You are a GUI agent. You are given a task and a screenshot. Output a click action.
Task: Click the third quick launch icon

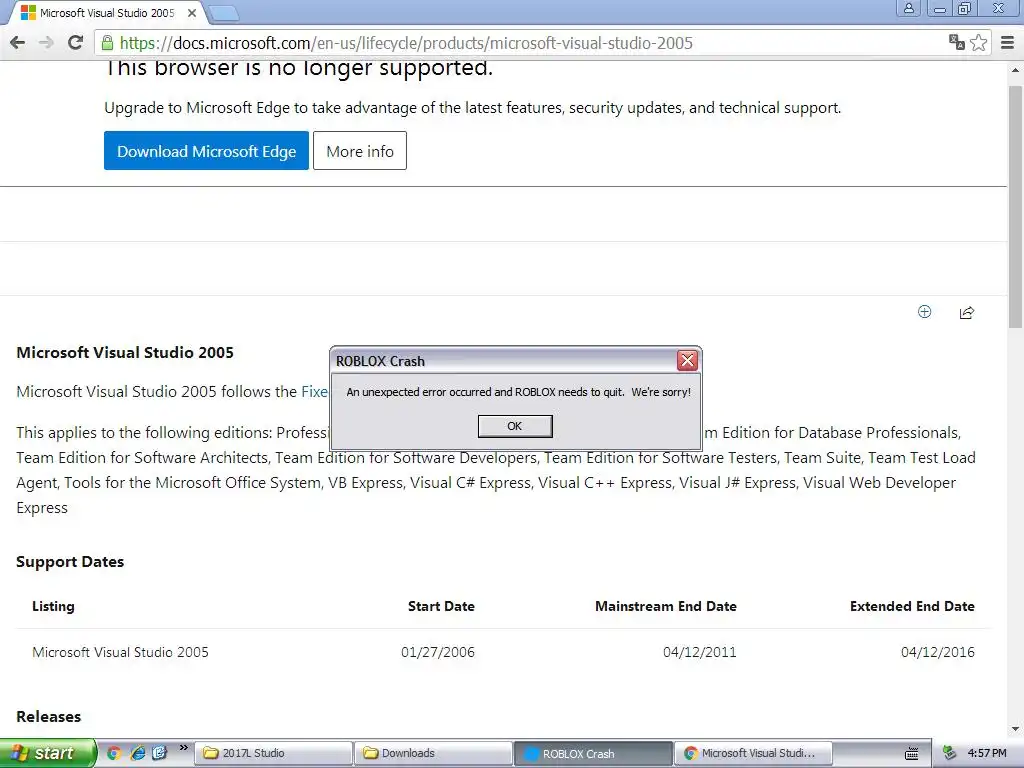click(x=159, y=753)
